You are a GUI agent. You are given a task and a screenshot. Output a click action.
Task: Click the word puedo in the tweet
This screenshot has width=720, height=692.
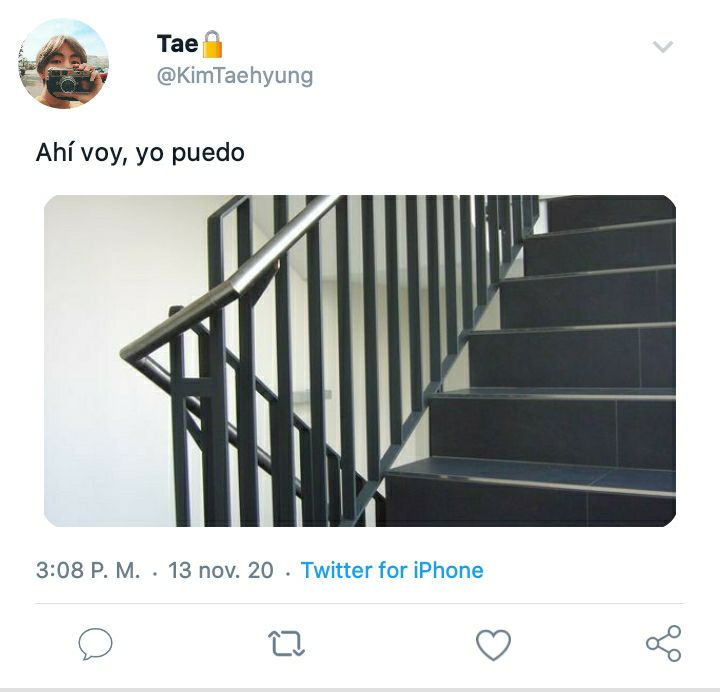coord(208,154)
